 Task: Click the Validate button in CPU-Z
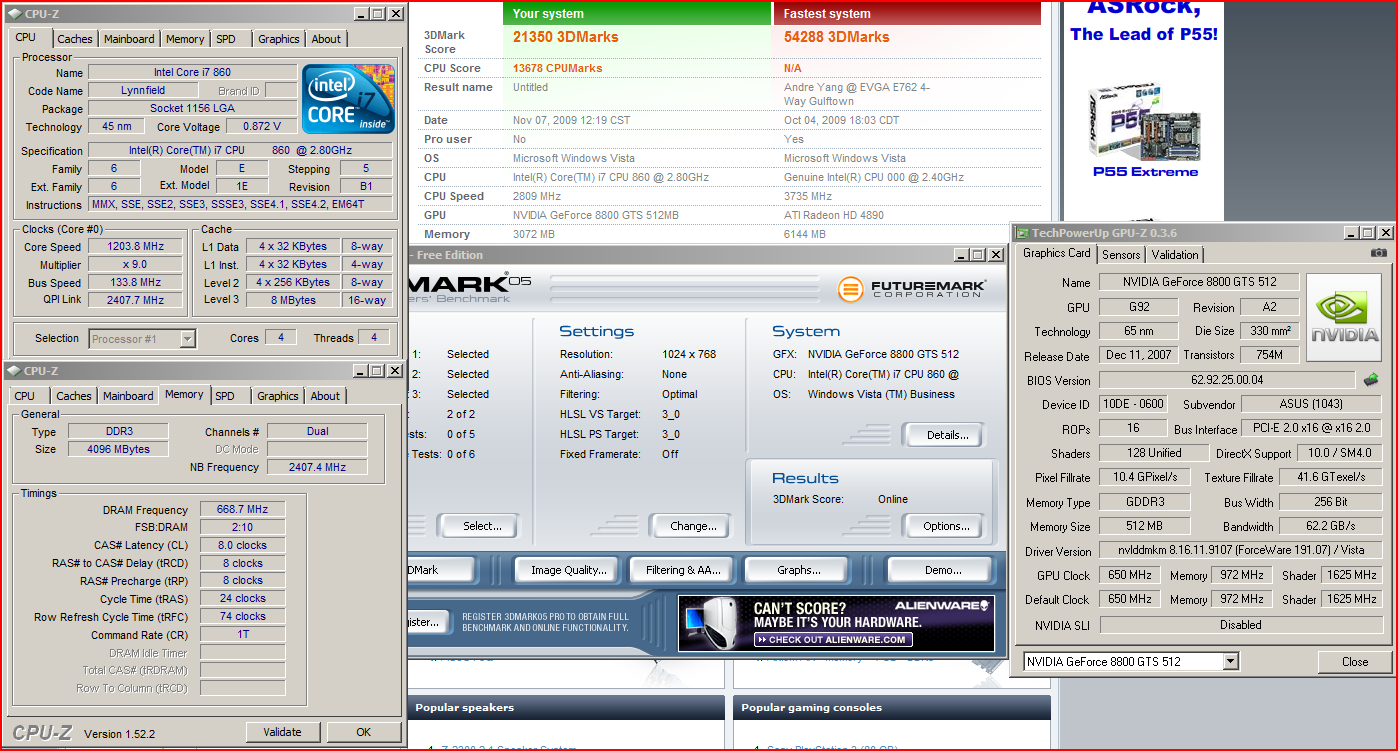(x=282, y=732)
